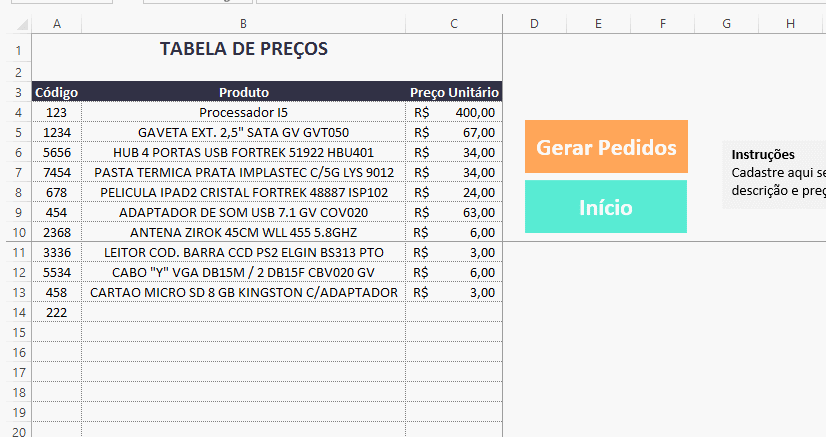Click the ANTENA ZIROK 45CM product cell
Viewport: 826px width, 437px height.
(243, 232)
